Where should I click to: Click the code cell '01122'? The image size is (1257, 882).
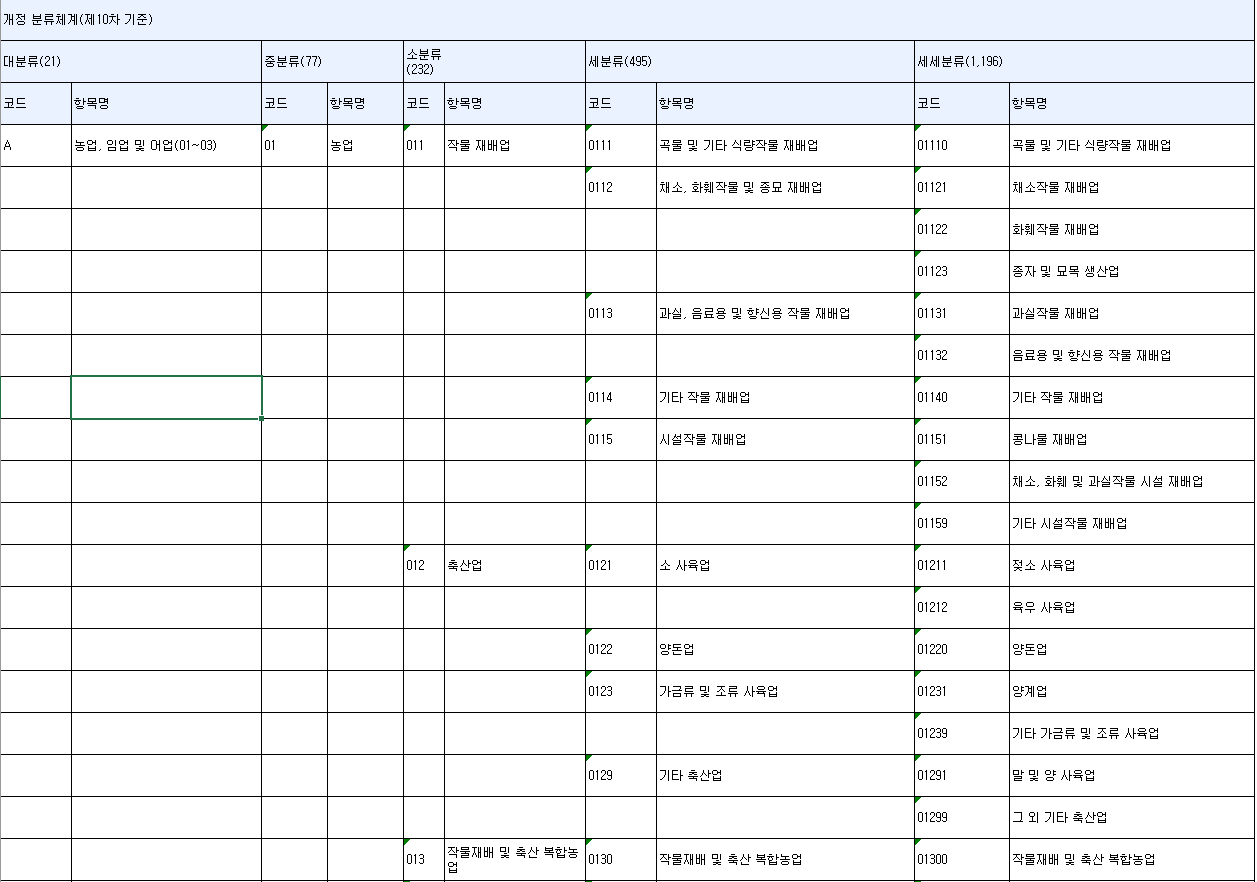pos(962,229)
